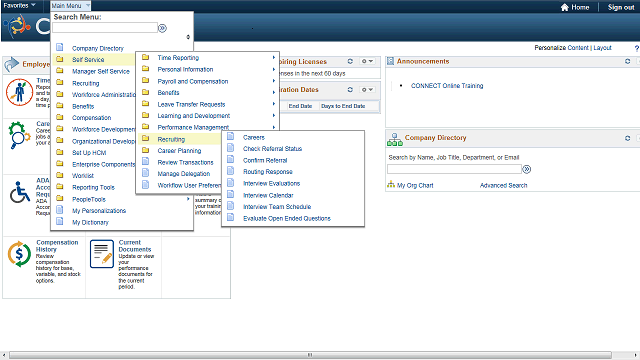Click the Company Directory search arrow icon
Image resolution: width=640 pixels, height=360 pixels.
coord(527,169)
